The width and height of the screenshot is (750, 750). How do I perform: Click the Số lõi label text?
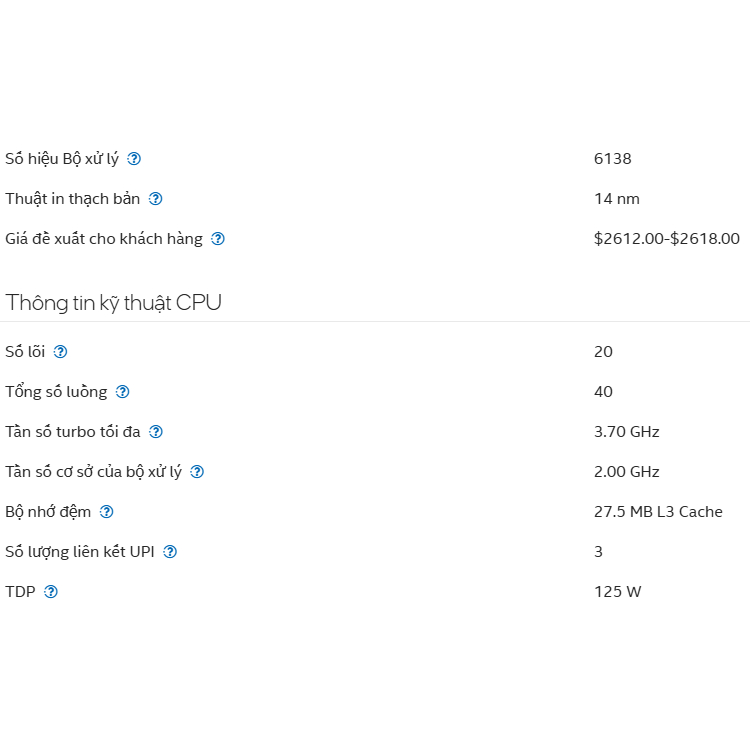tap(25, 352)
